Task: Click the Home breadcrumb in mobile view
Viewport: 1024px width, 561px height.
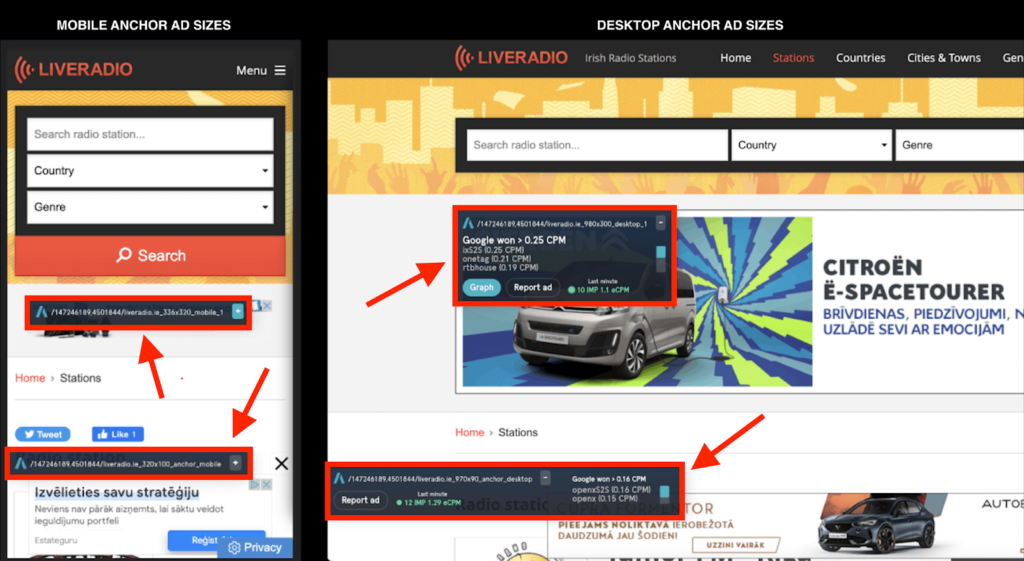Action: (30, 378)
